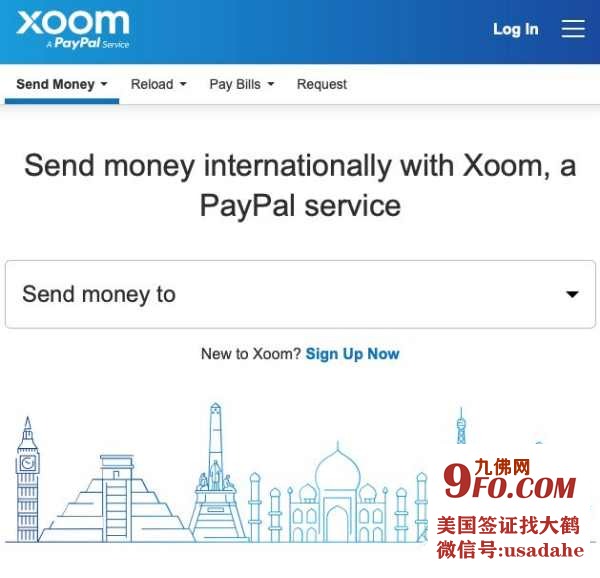Click the Taj Mahal illustration
Screen dimensions: 600x578
[x=338, y=493]
